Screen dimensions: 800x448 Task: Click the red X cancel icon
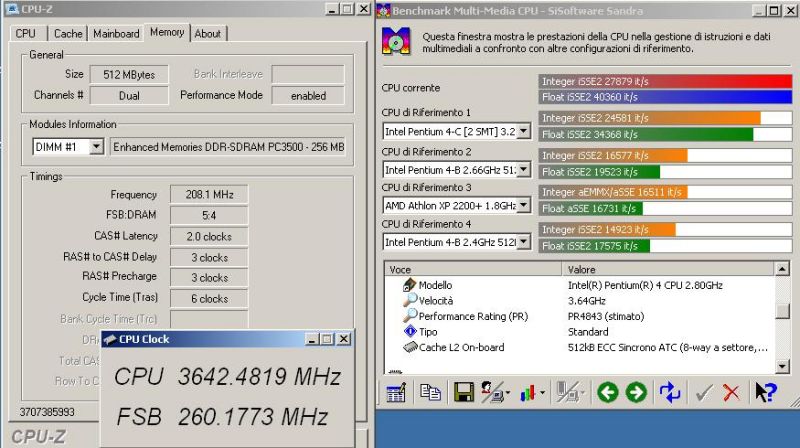[x=731, y=392]
